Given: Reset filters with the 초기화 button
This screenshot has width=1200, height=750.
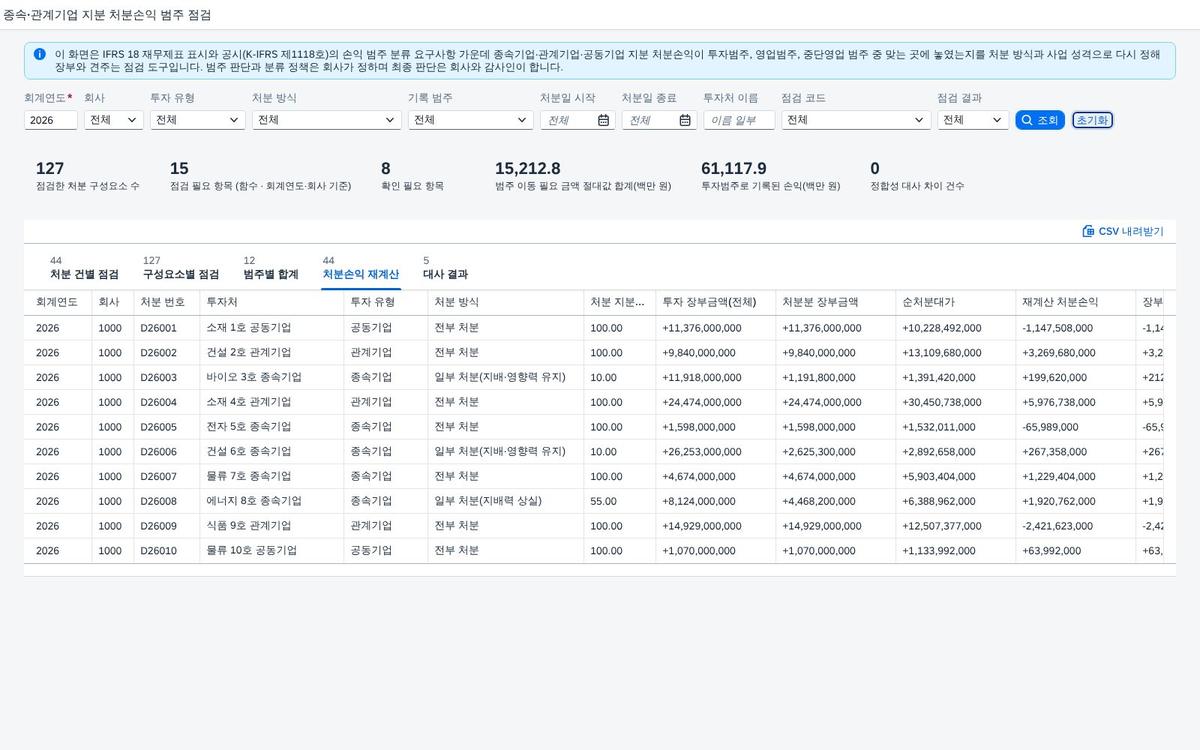Looking at the screenshot, I should 1092,120.
